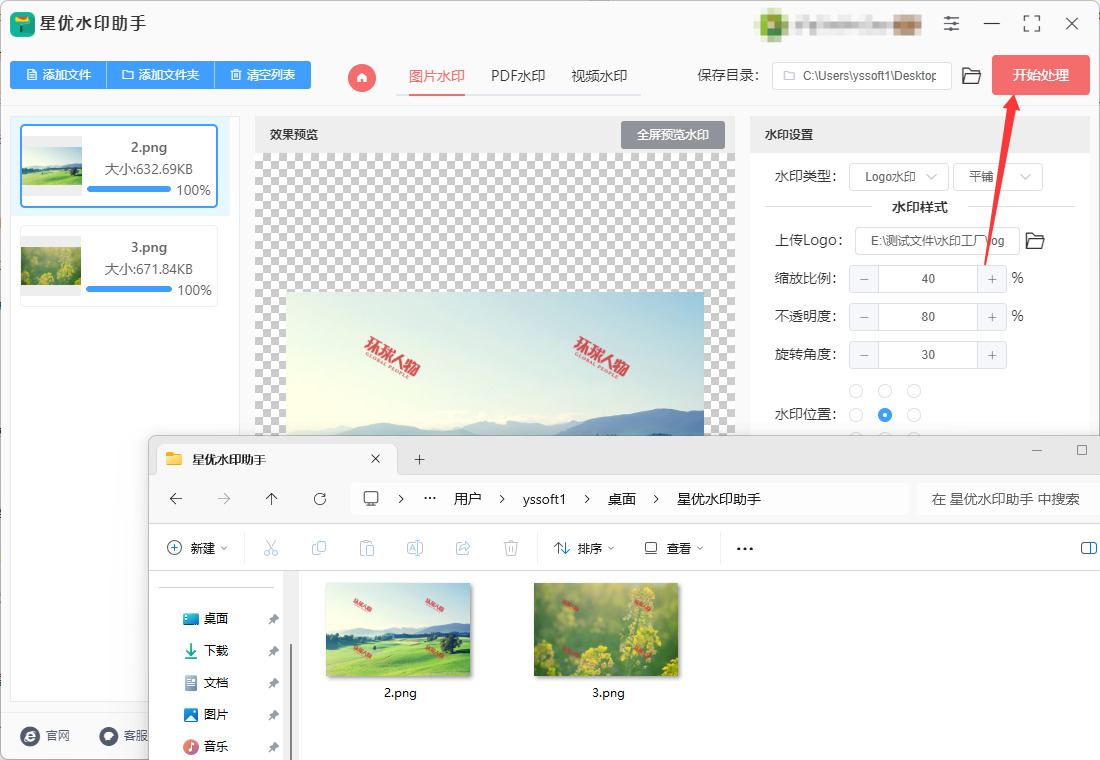This screenshot has height=760, width=1100.
Task: Click the 清空列表 button
Action: [x=262, y=75]
